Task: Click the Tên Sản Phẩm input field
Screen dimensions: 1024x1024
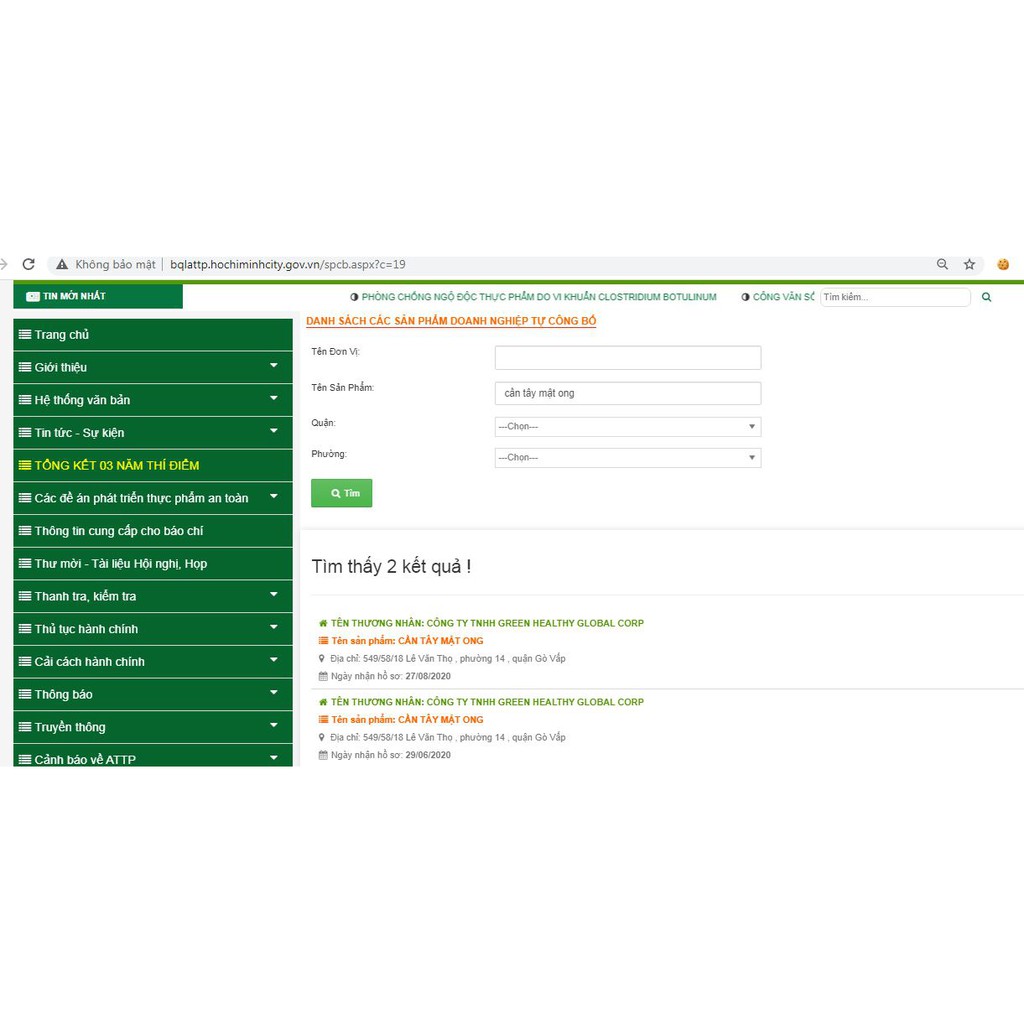Action: pos(627,393)
